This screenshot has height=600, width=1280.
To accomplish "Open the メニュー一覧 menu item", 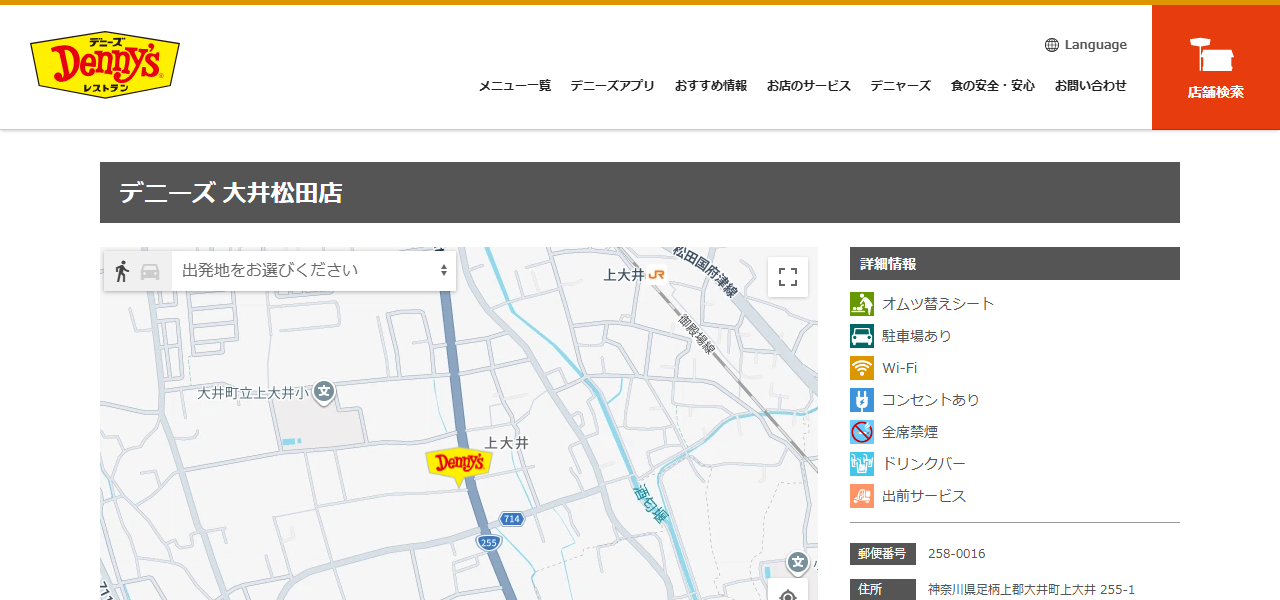I will 514,86.
